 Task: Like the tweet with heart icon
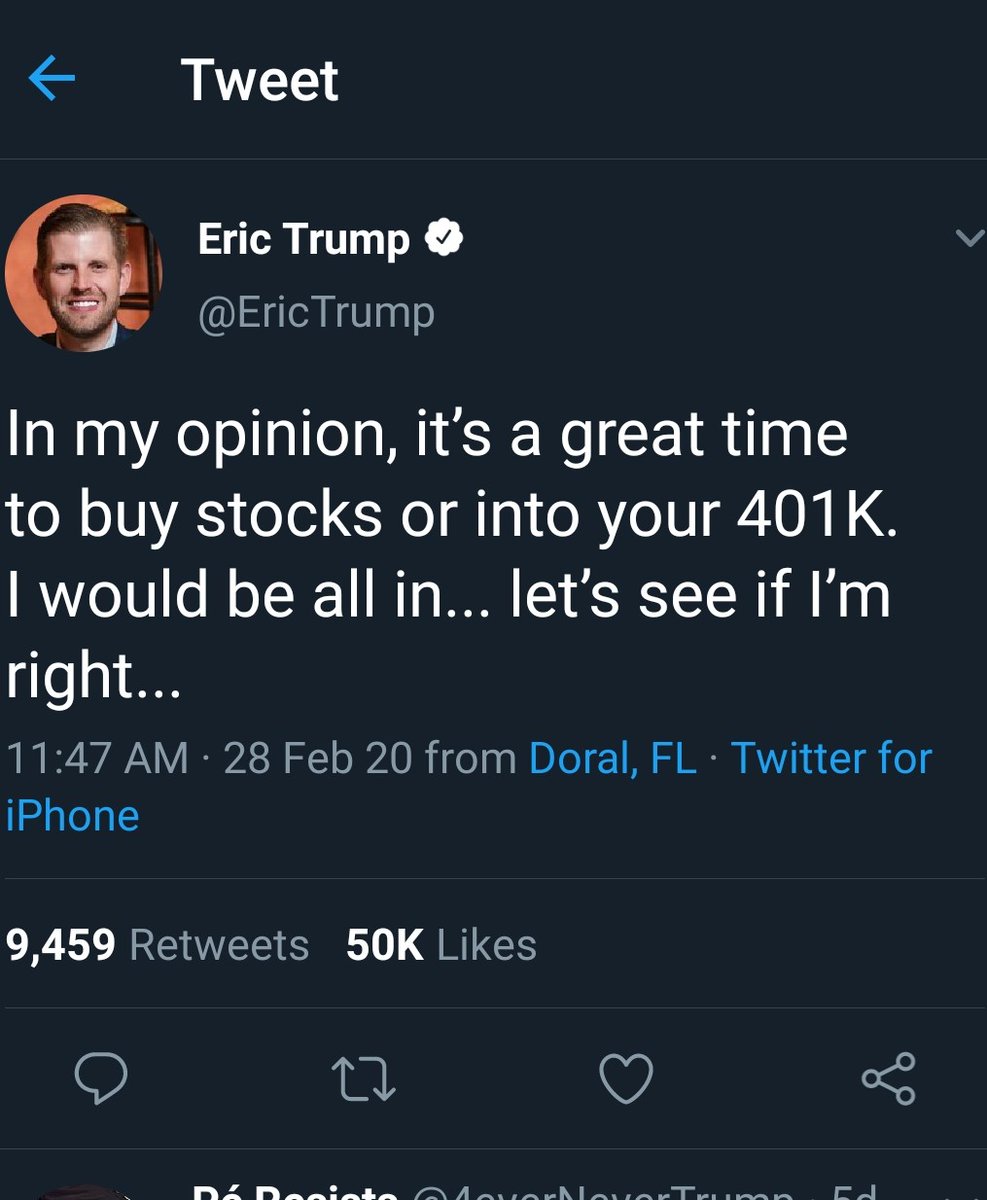626,1079
